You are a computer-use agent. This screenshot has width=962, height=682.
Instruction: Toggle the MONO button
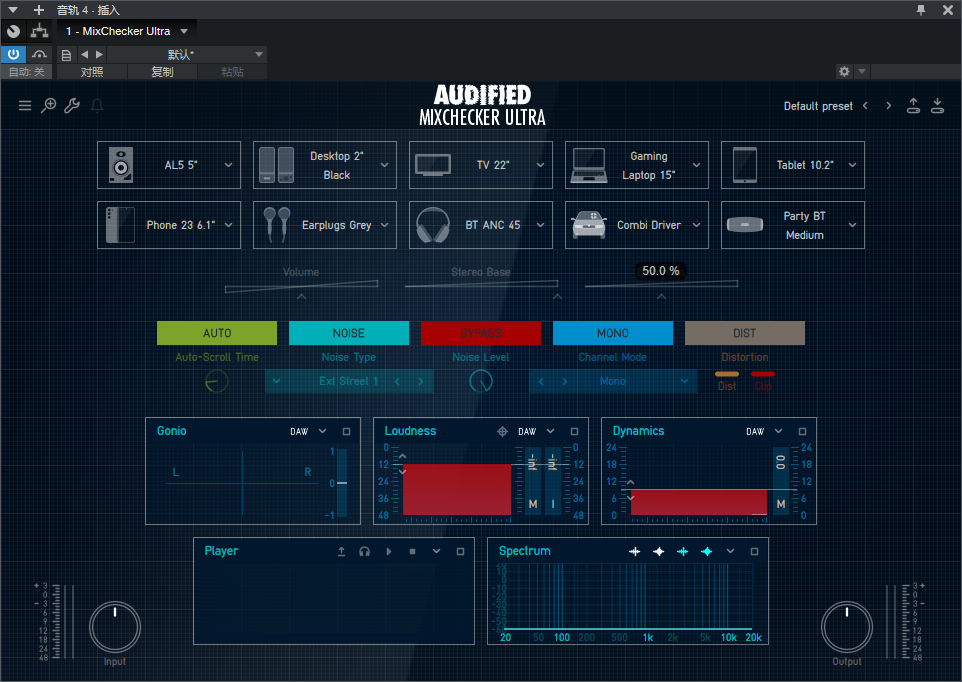612,333
